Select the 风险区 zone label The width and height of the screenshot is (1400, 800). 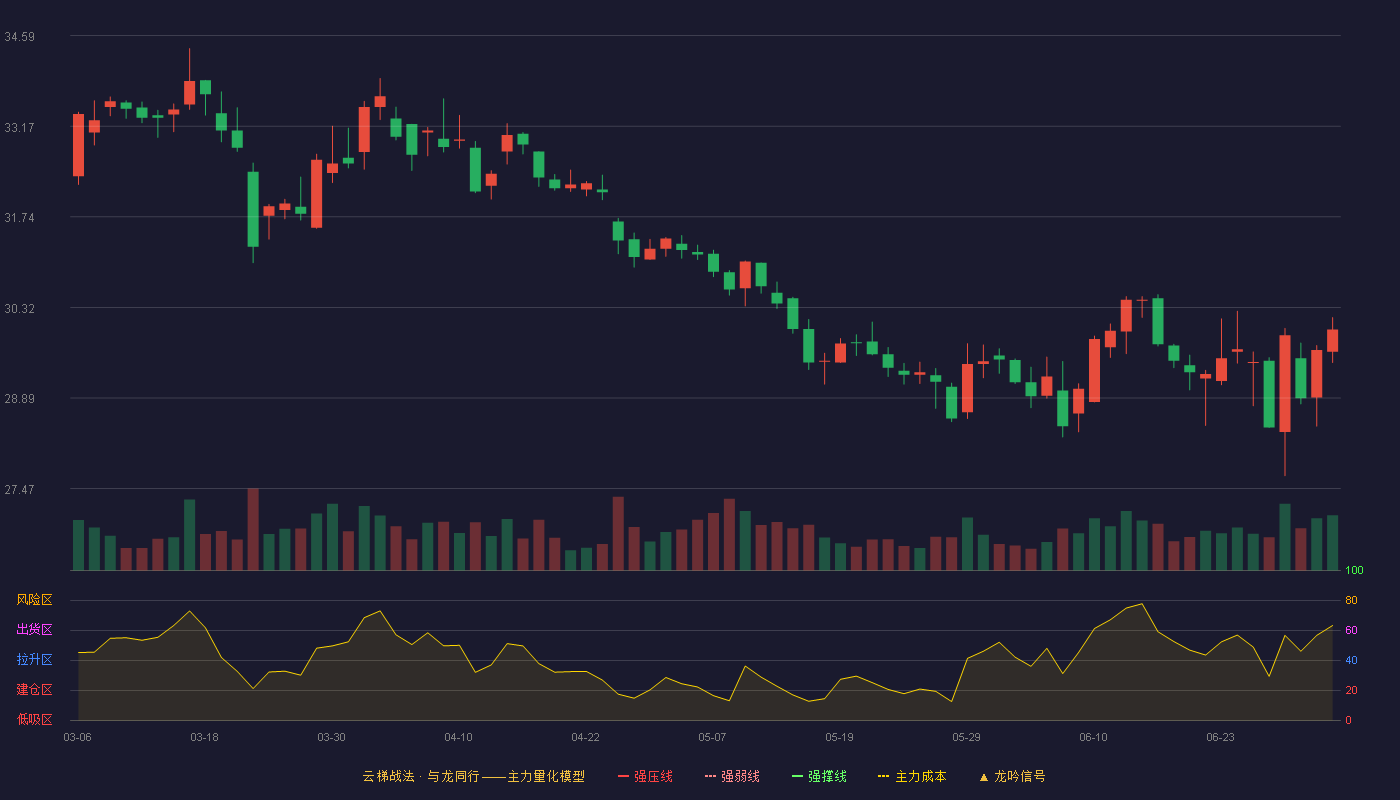tap(34, 600)
